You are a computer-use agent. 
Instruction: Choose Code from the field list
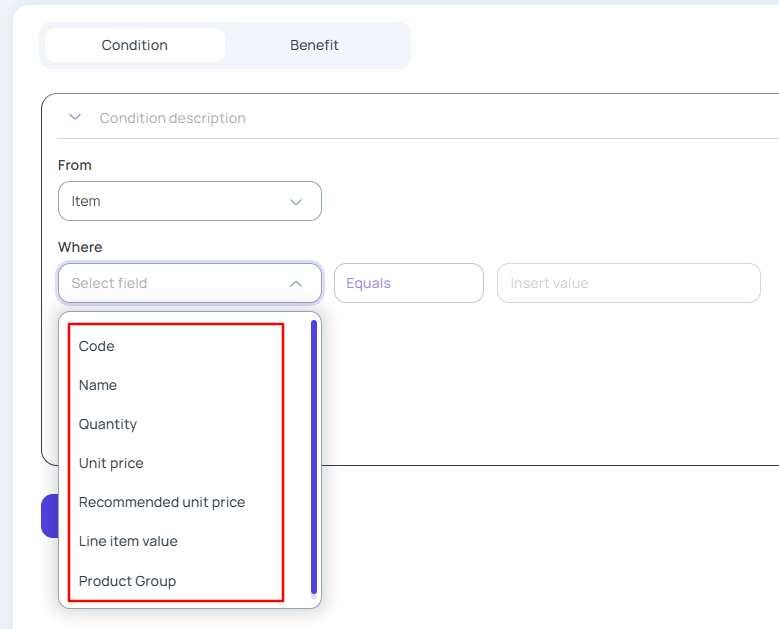point(97,346)
